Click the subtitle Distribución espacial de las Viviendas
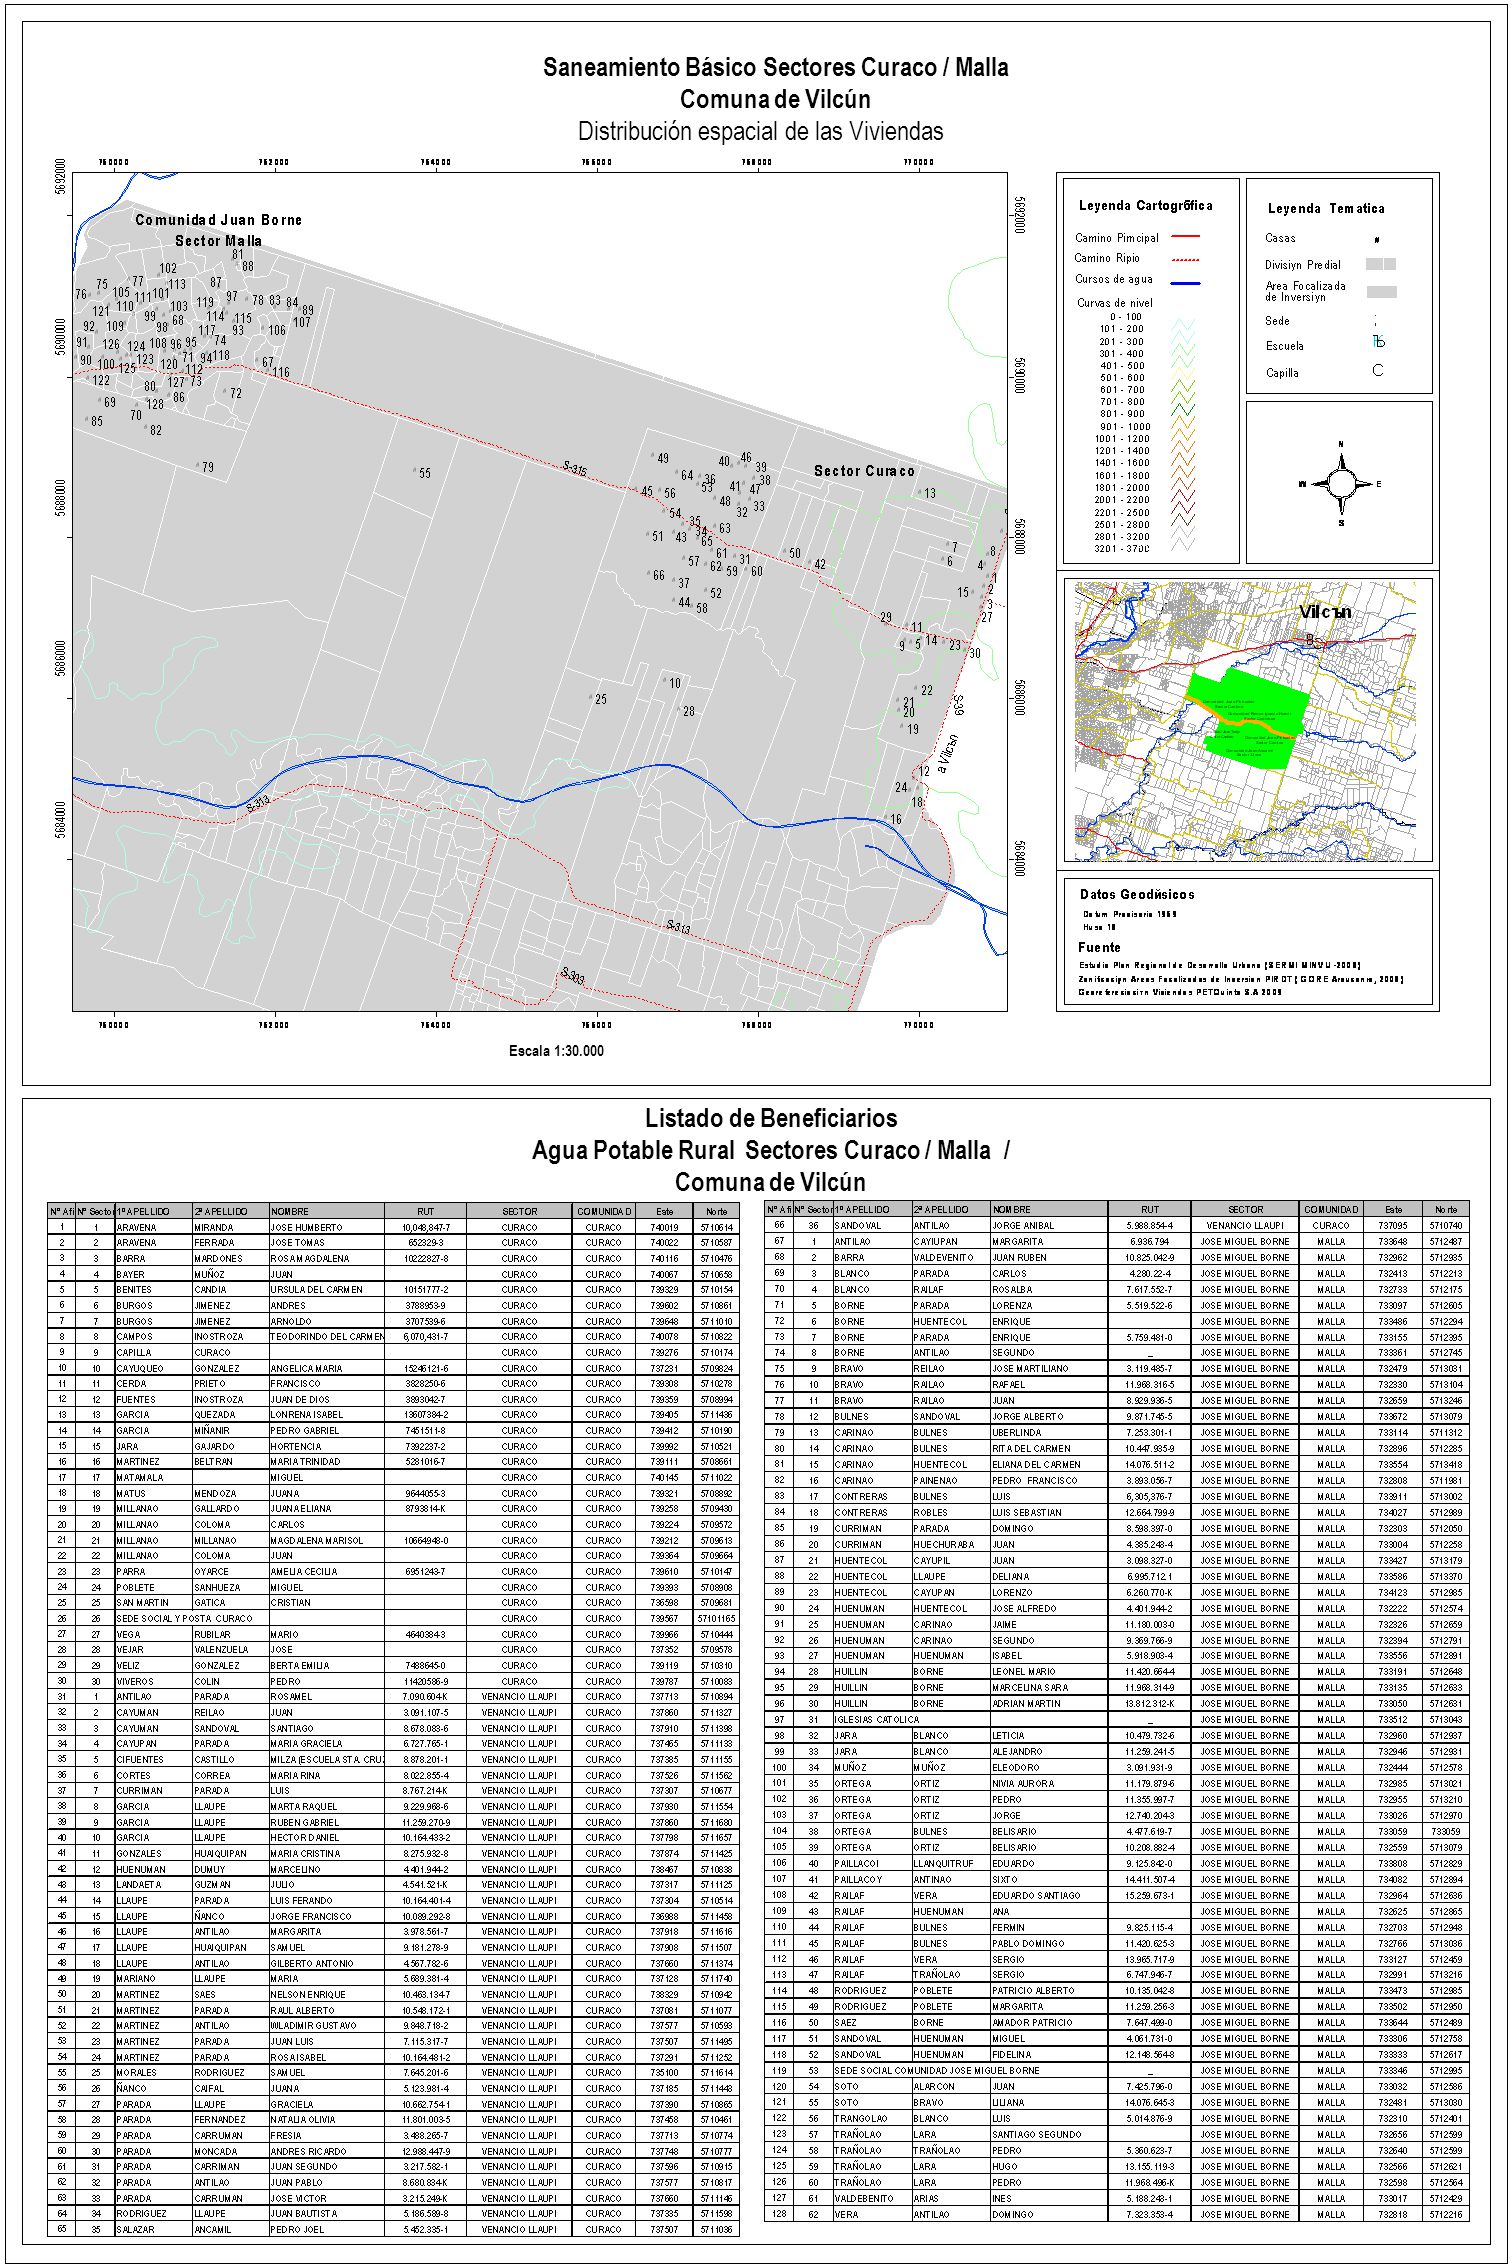This screenshot has width=1512, height=2268. point(761,131)
